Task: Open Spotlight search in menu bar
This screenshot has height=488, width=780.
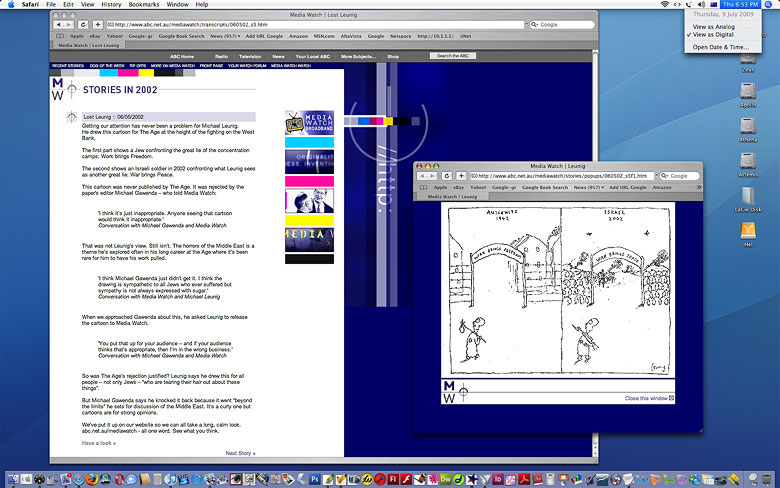Action: coord(769,4)
